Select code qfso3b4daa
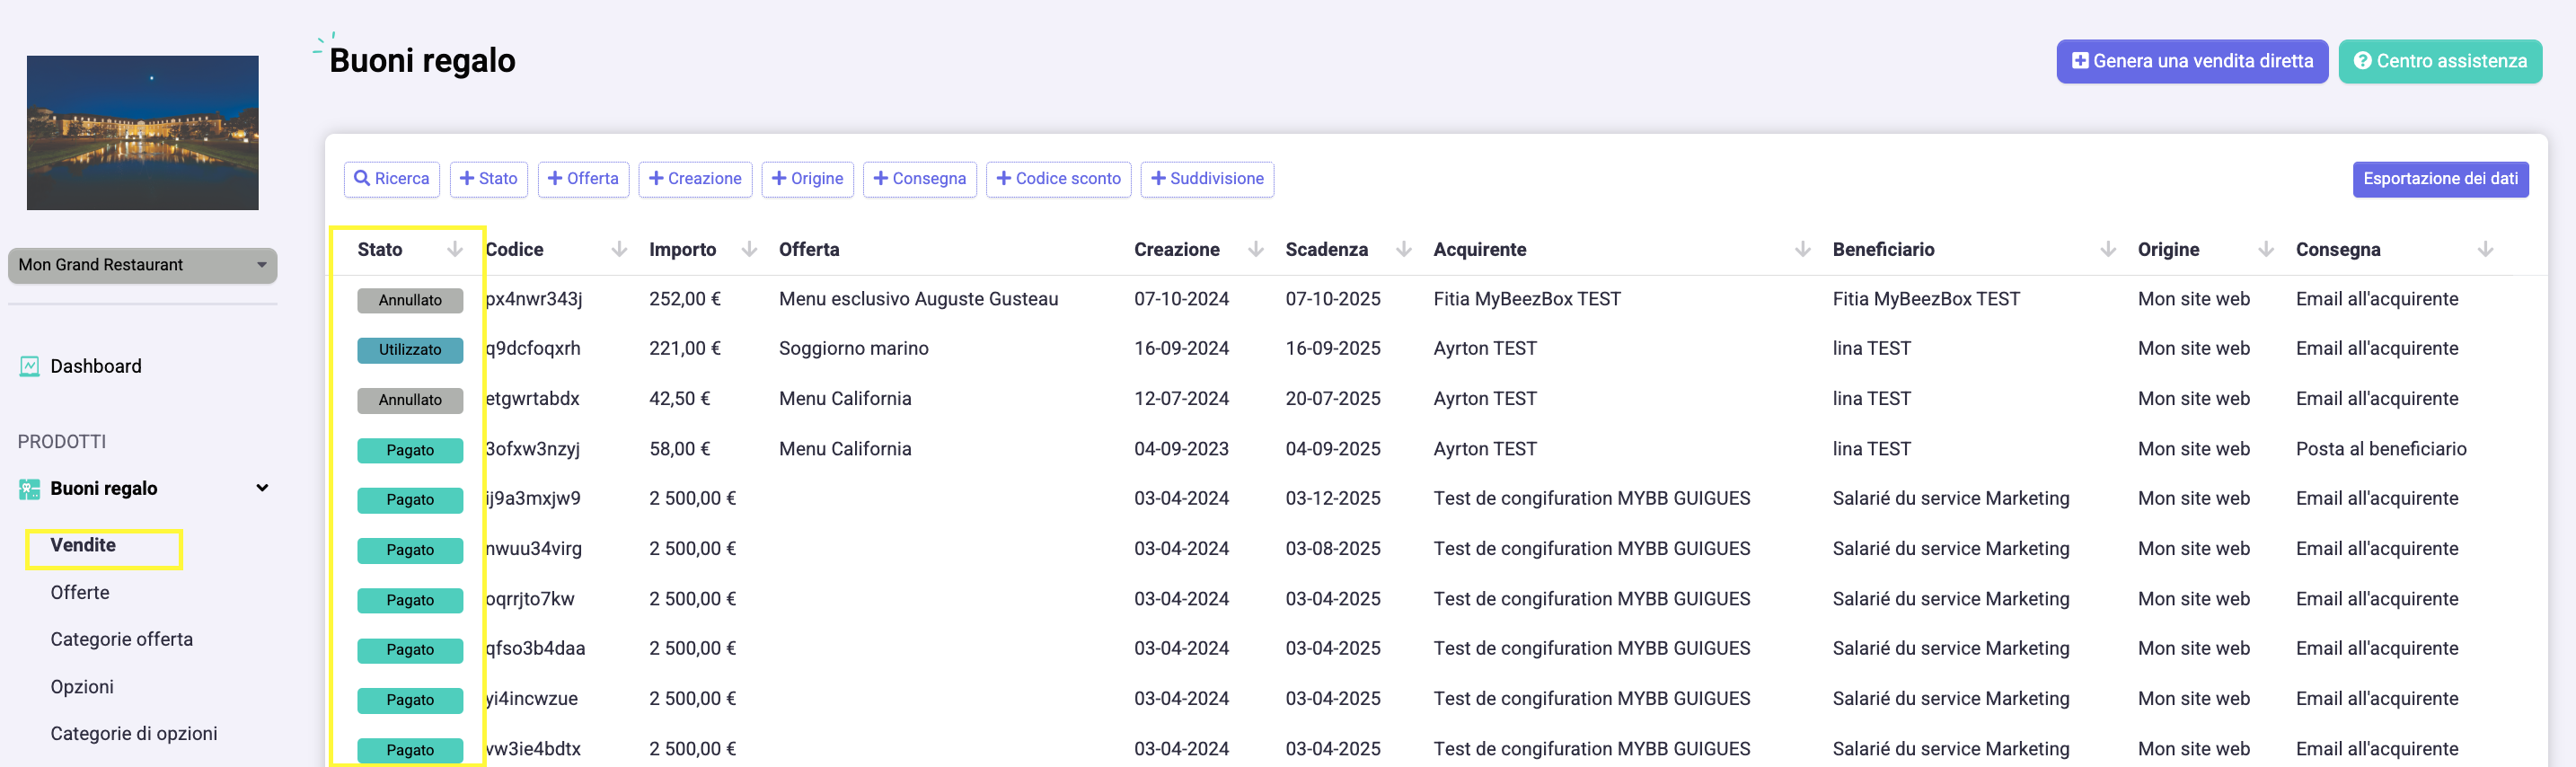Viewport: 2576px width, 767px height. point(535,649)
